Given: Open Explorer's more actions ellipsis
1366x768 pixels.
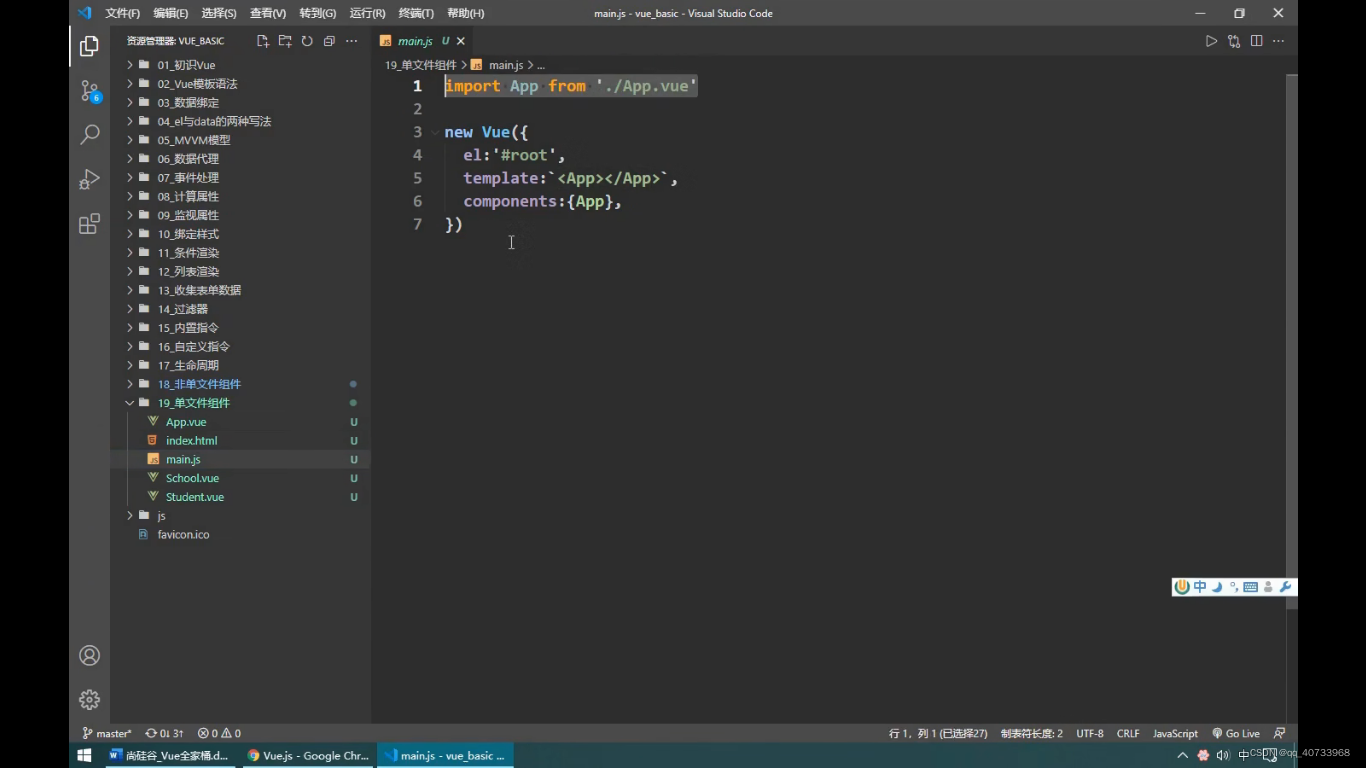Looking at the screenshot, I should (351, 41).
